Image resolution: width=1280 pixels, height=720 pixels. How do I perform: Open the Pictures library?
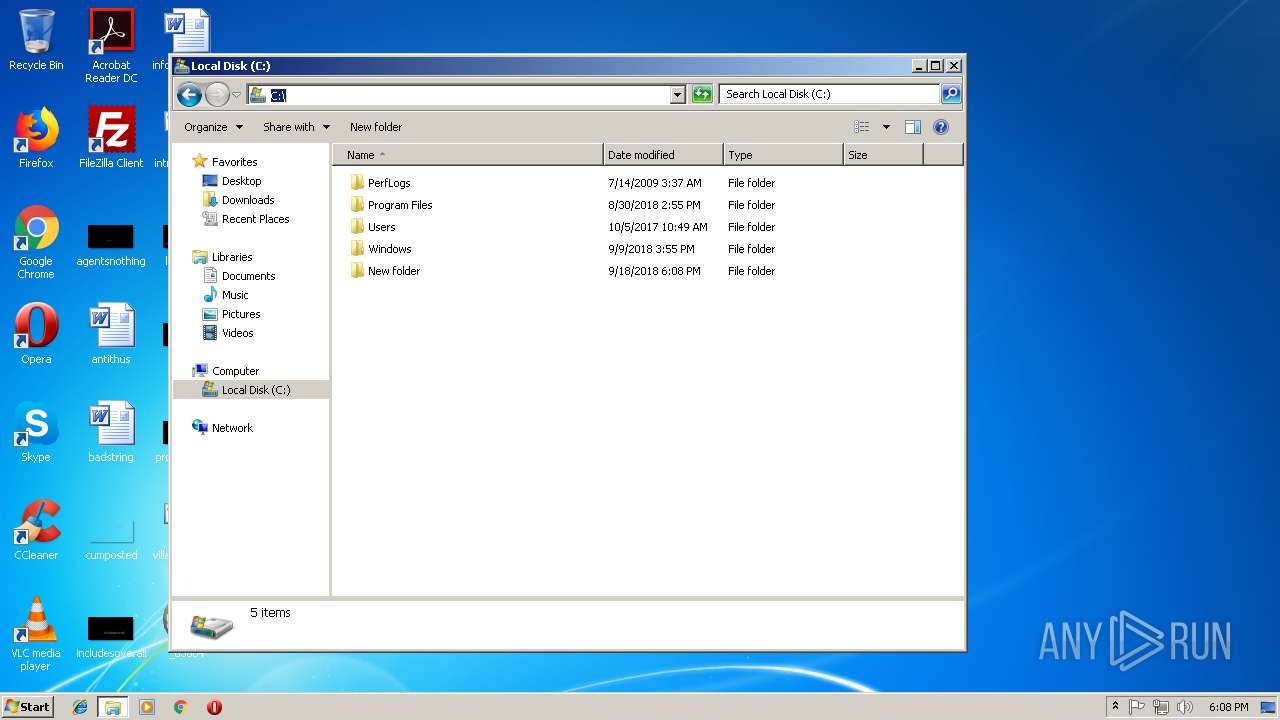tap(232, 314)
